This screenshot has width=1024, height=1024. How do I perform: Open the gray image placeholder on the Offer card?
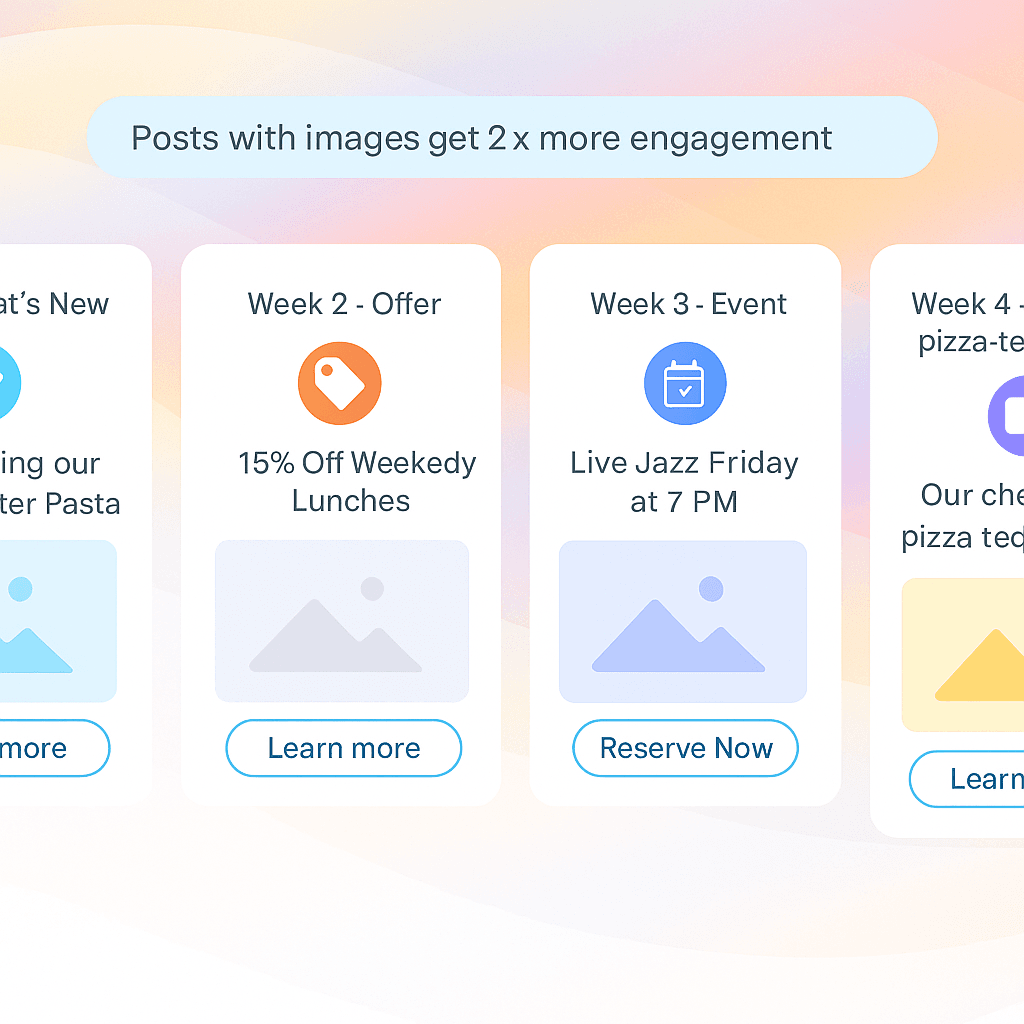(342, 621)
